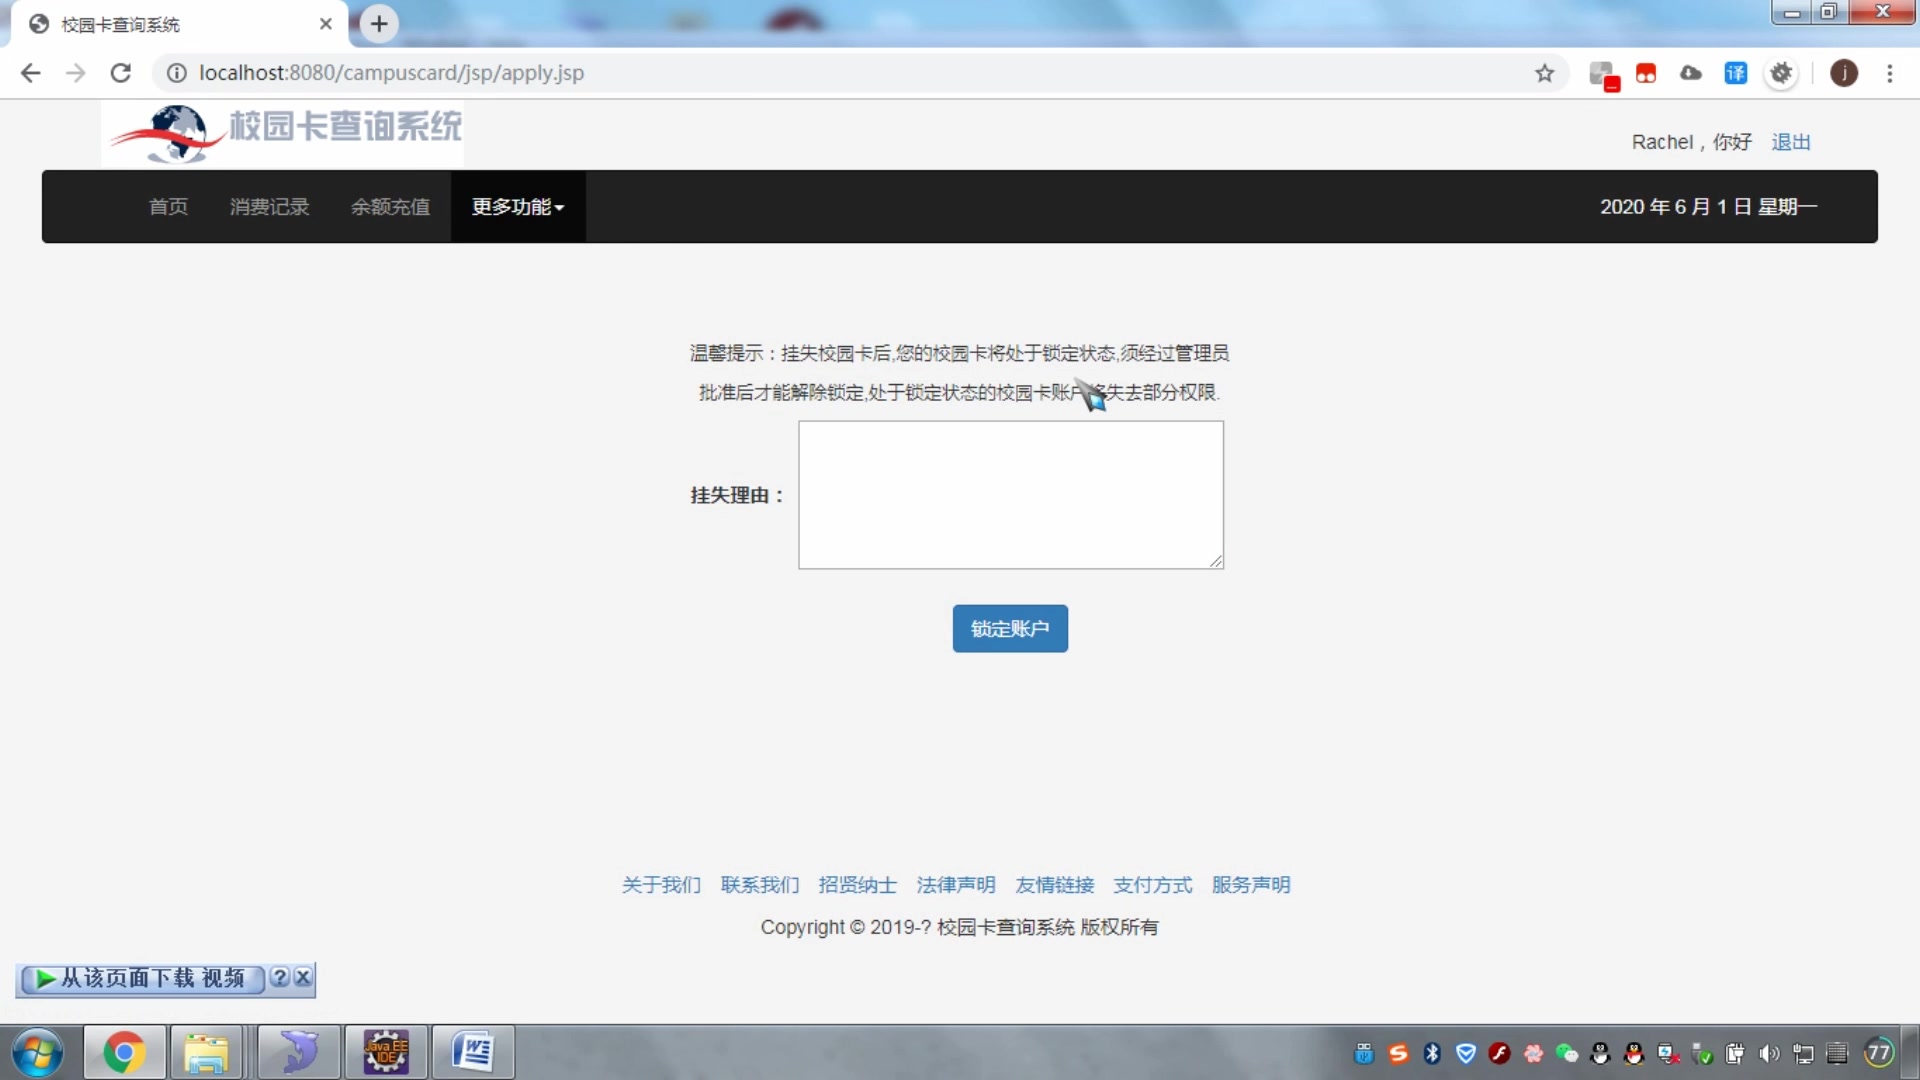This screenshot has width=1920, height=1080.
Task: Click the 锁定账户 button
Action: (1009, 628)
